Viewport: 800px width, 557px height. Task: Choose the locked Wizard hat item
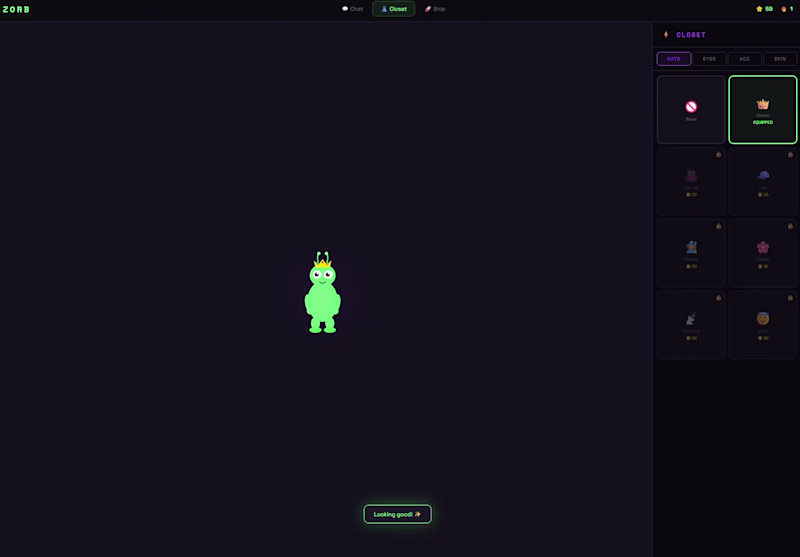coord(691,253)
